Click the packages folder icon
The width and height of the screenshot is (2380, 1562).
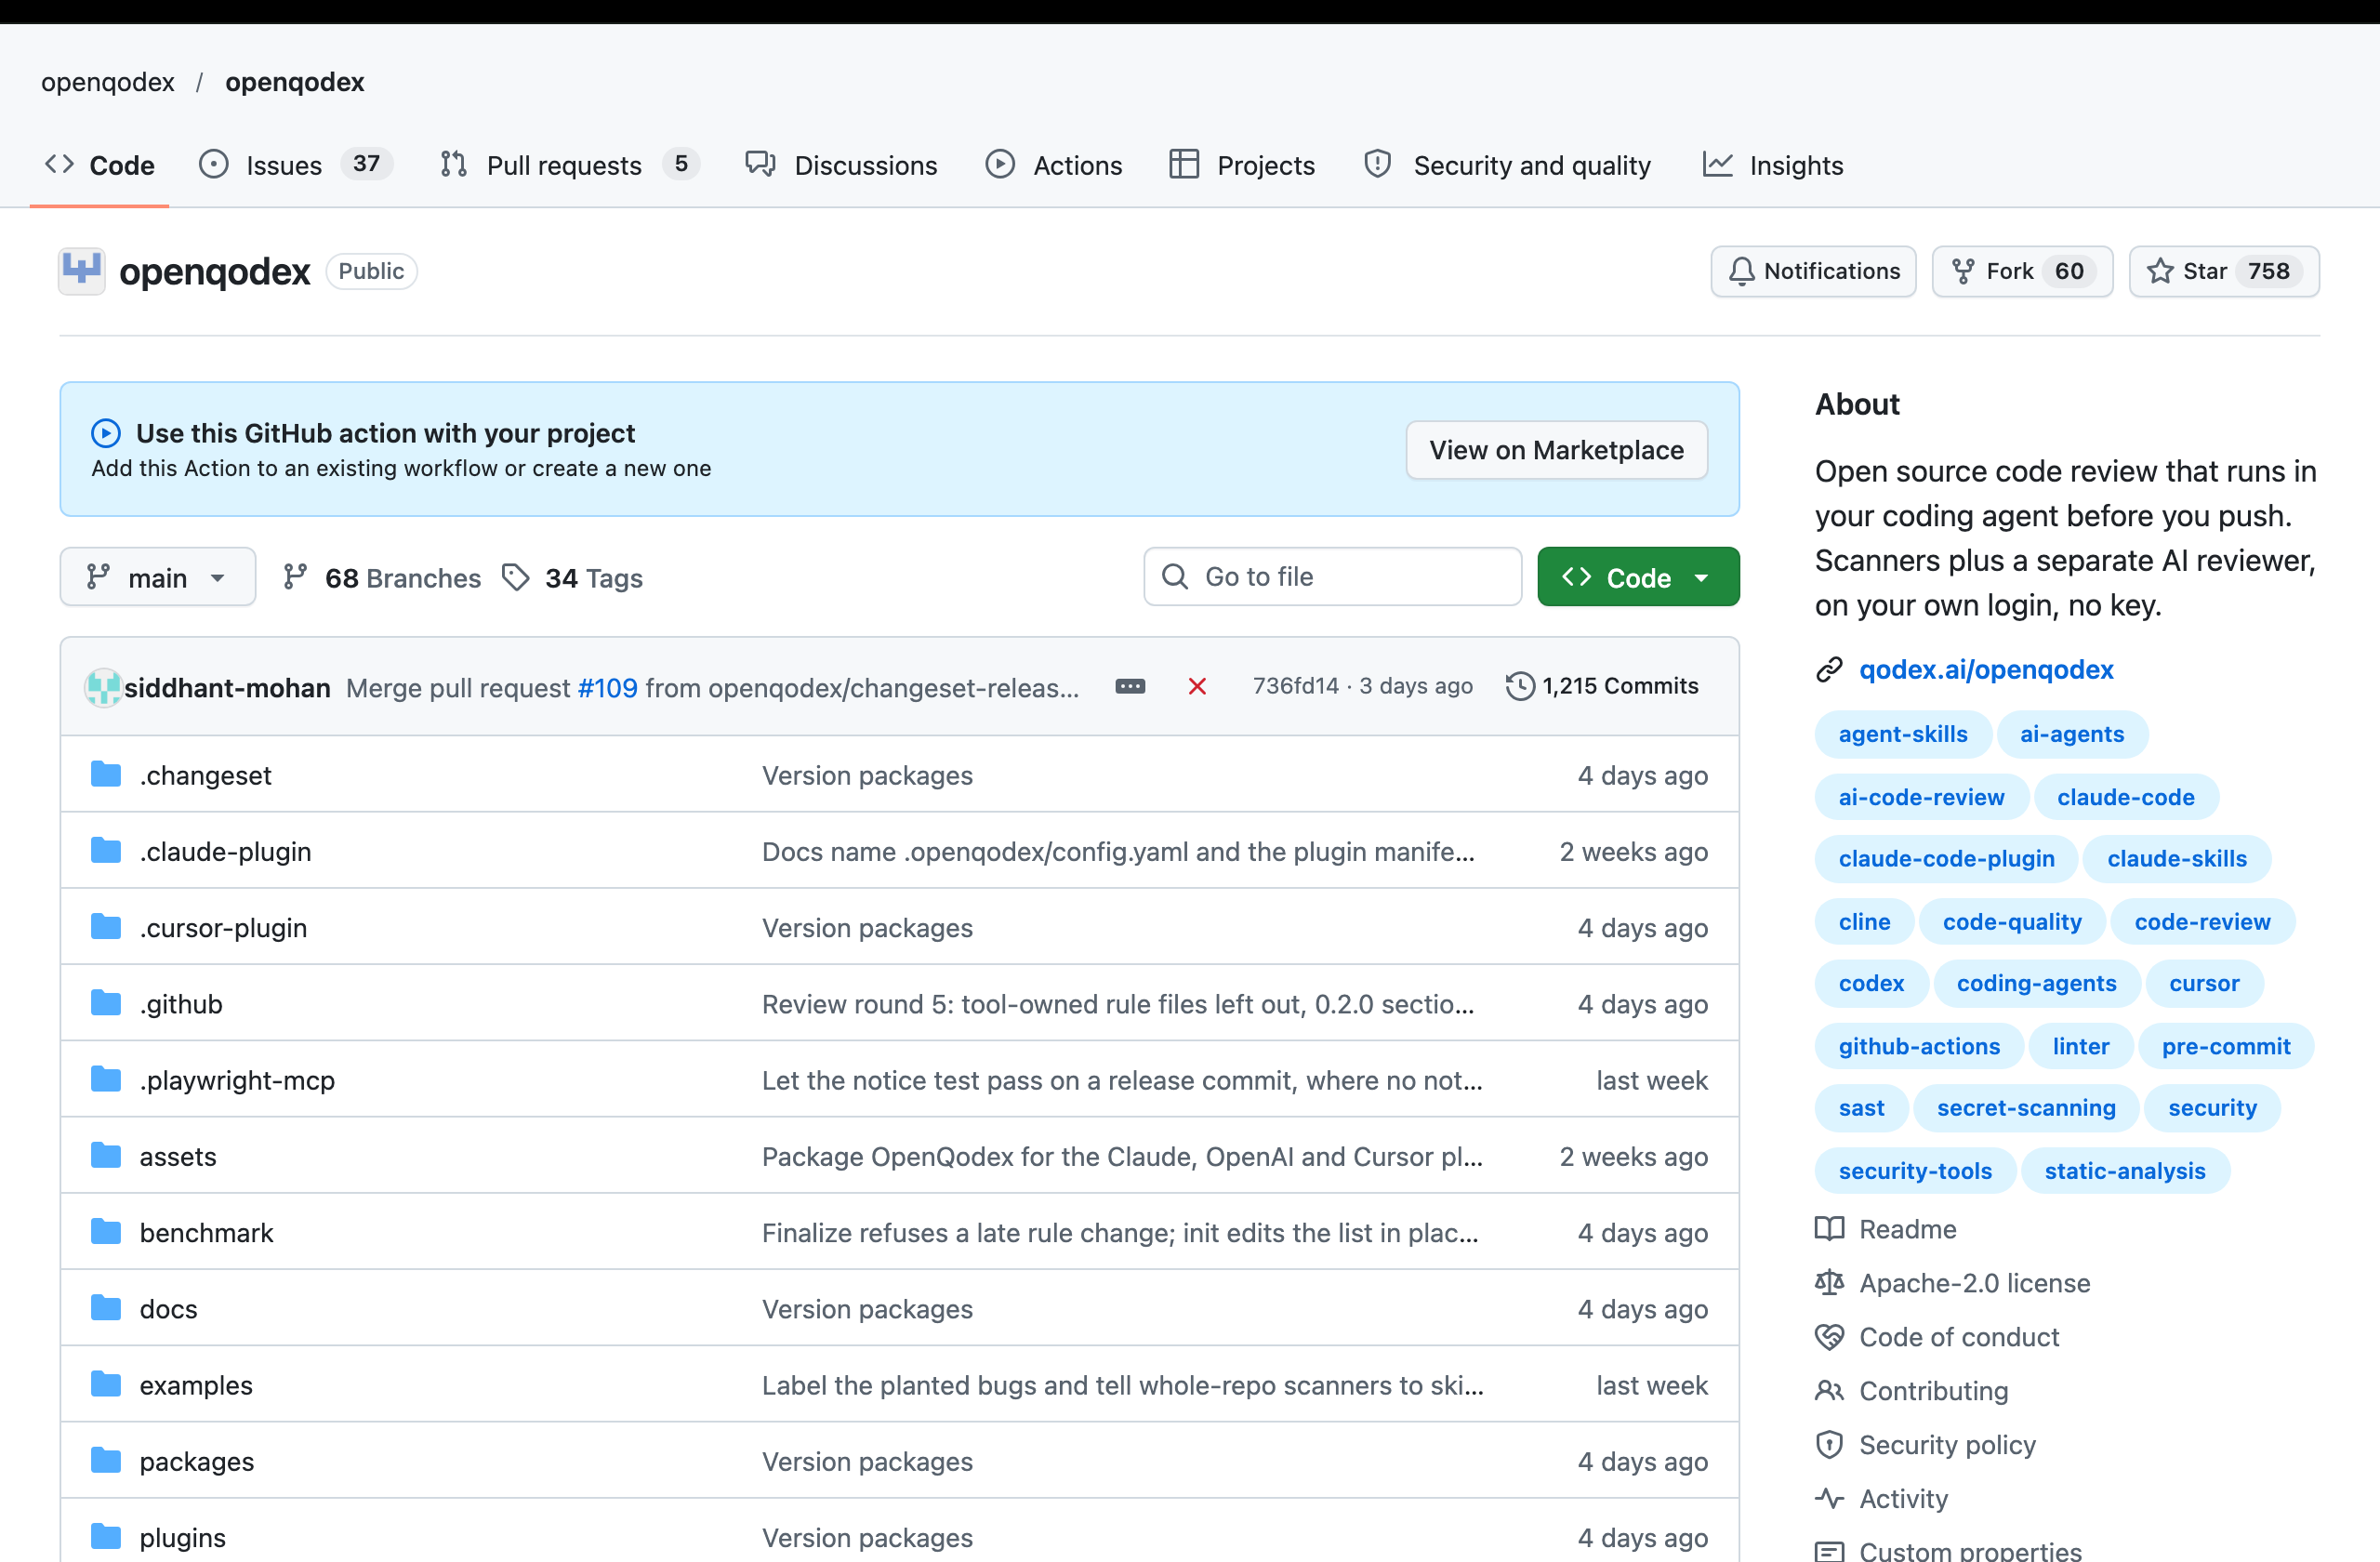coord(106,1461)
